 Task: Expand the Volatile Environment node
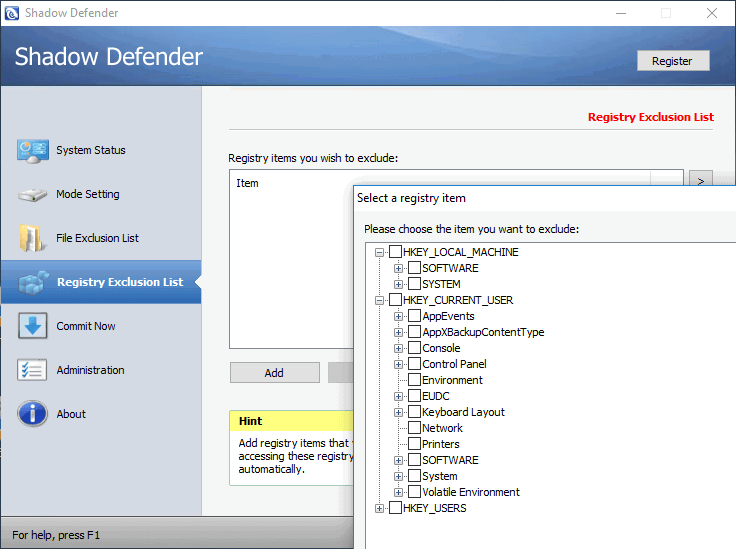[398, 492]
